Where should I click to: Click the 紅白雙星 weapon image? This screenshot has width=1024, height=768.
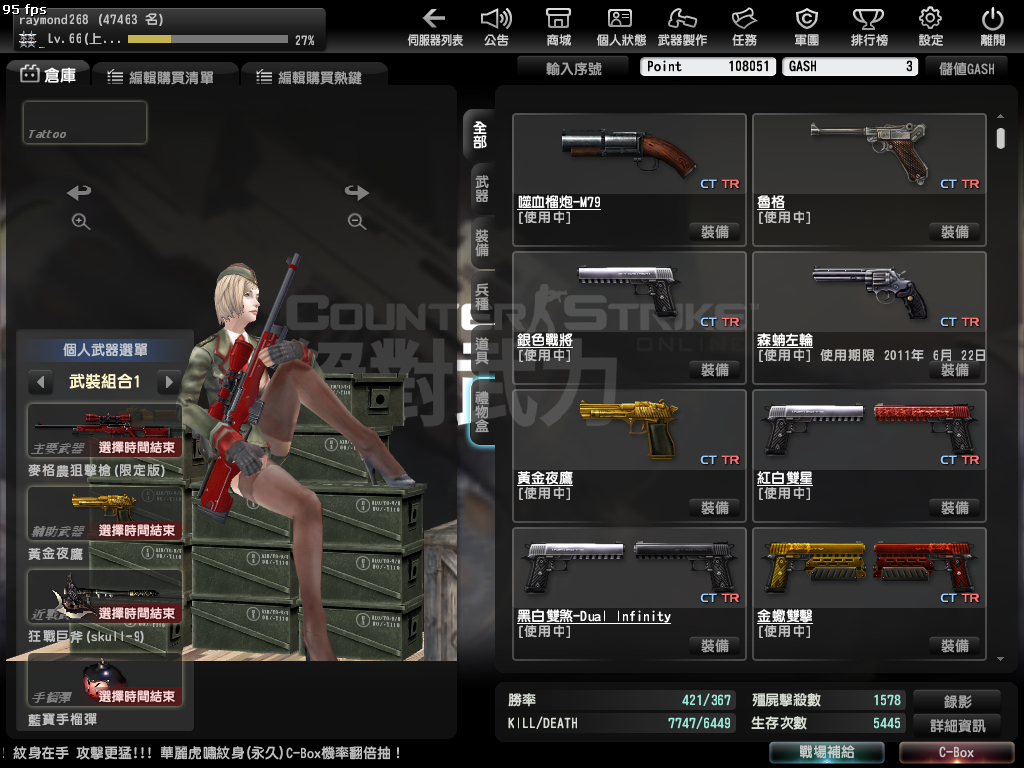pos(869,430)
